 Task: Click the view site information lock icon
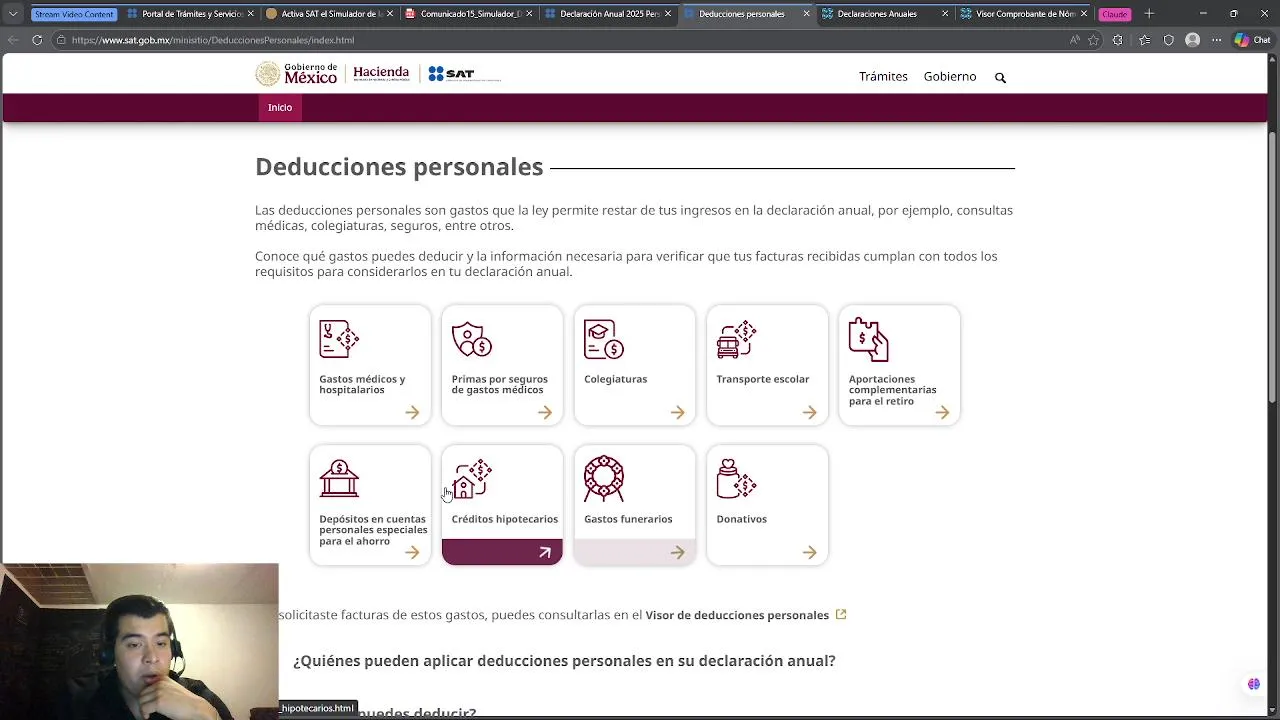(61, 40)
